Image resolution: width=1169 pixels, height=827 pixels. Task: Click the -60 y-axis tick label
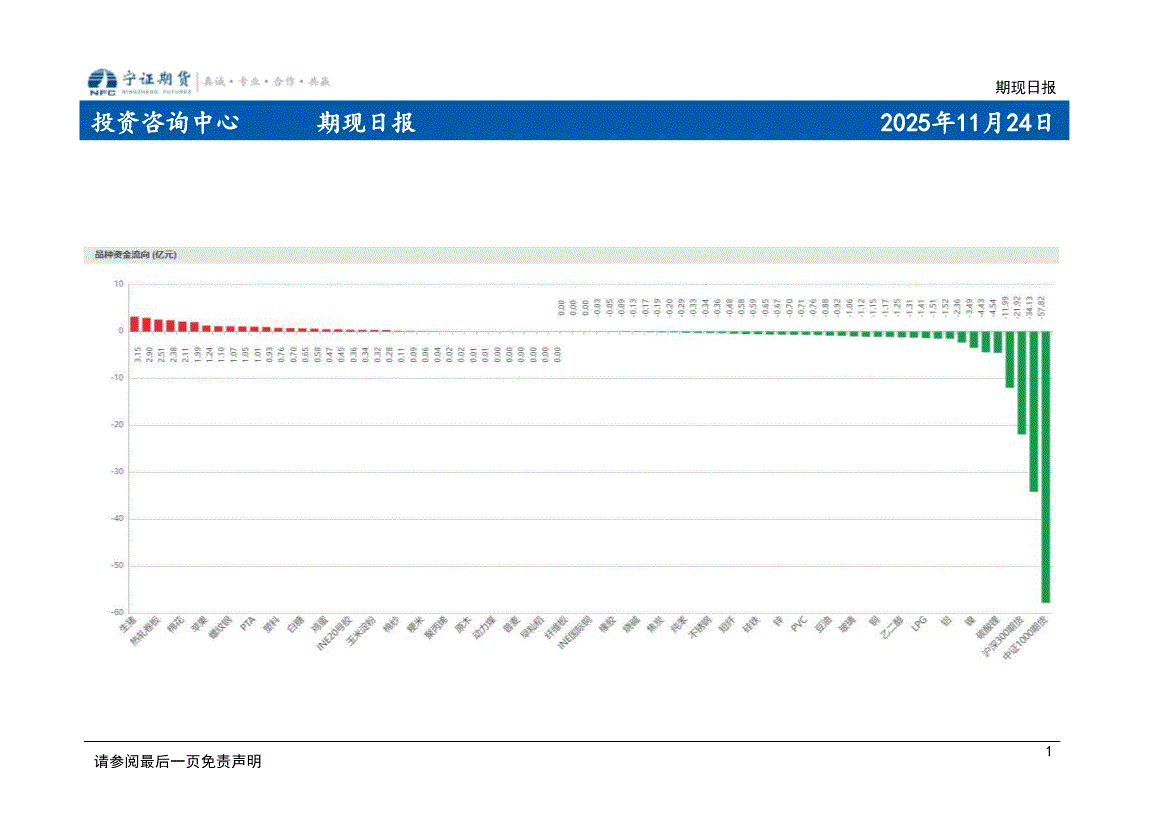[x=116, y=612]
